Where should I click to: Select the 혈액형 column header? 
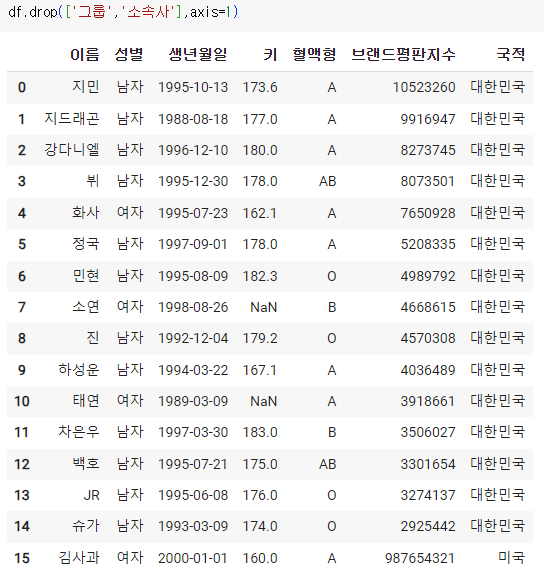point(314,54)
